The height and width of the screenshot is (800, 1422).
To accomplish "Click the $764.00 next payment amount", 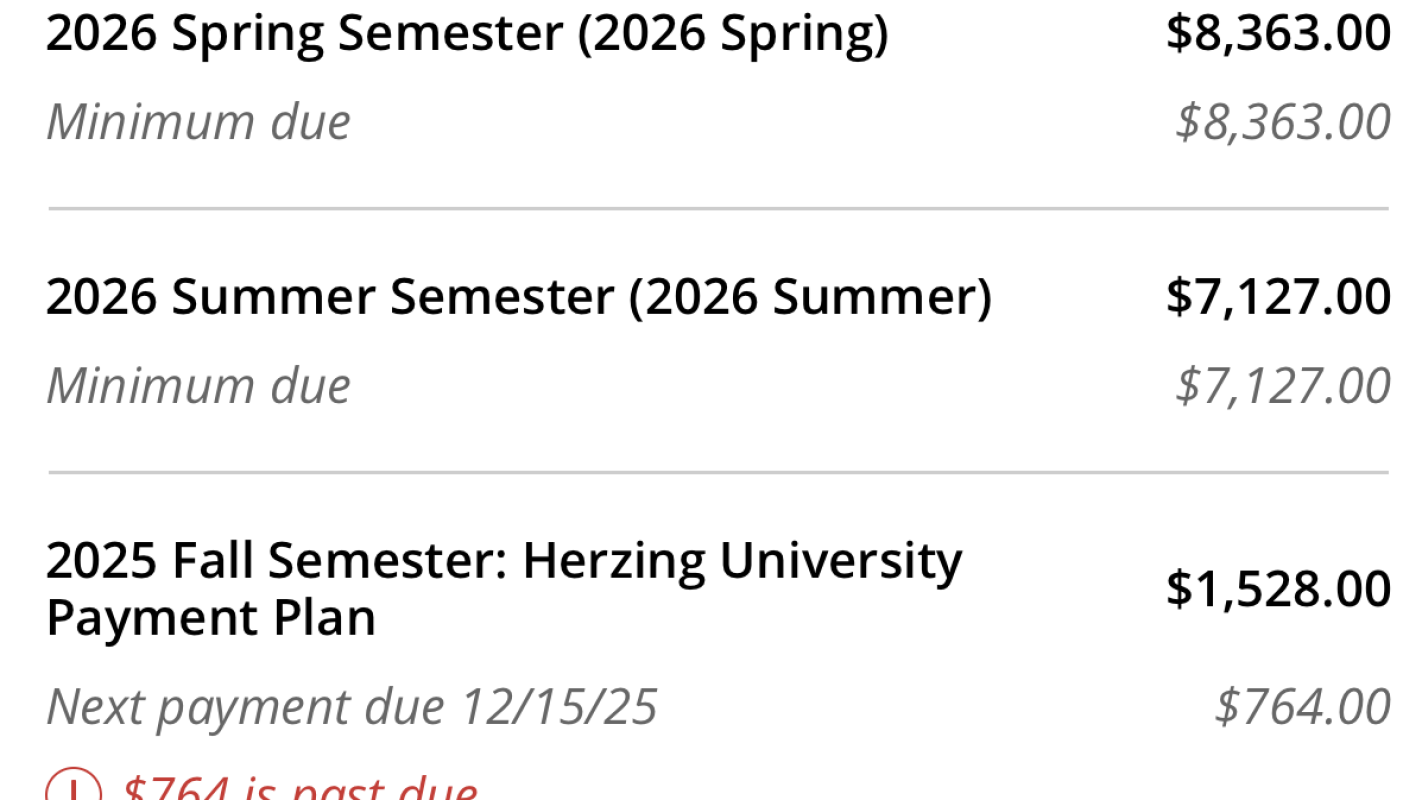I will coord(1303,707).
